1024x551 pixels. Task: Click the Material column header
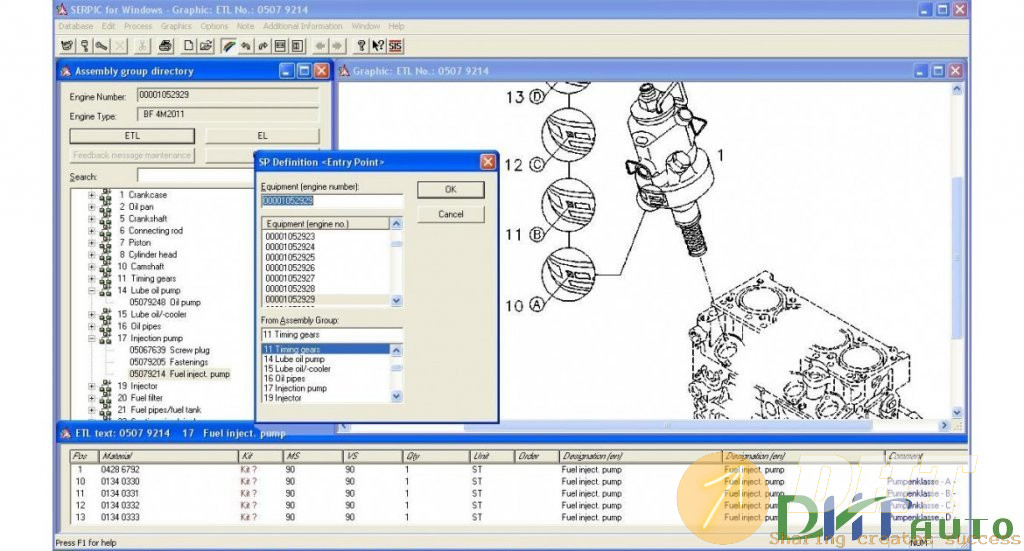tap(168, 456)
